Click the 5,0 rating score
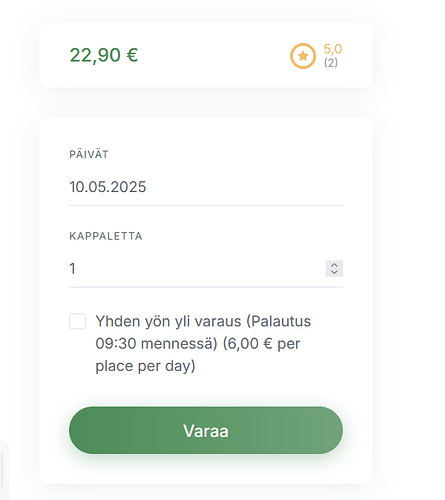Image resolution: width=445 pixels, height=500 pixels. click(x=333, y=49)
